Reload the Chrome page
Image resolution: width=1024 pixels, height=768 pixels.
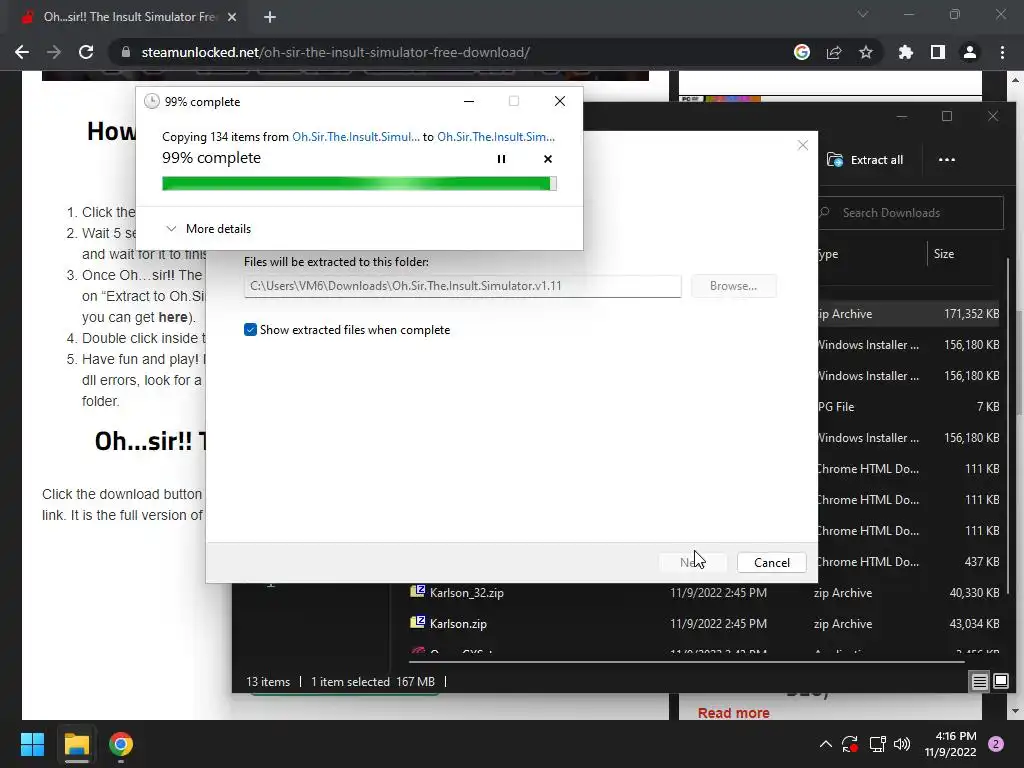[x=86, y=52]
